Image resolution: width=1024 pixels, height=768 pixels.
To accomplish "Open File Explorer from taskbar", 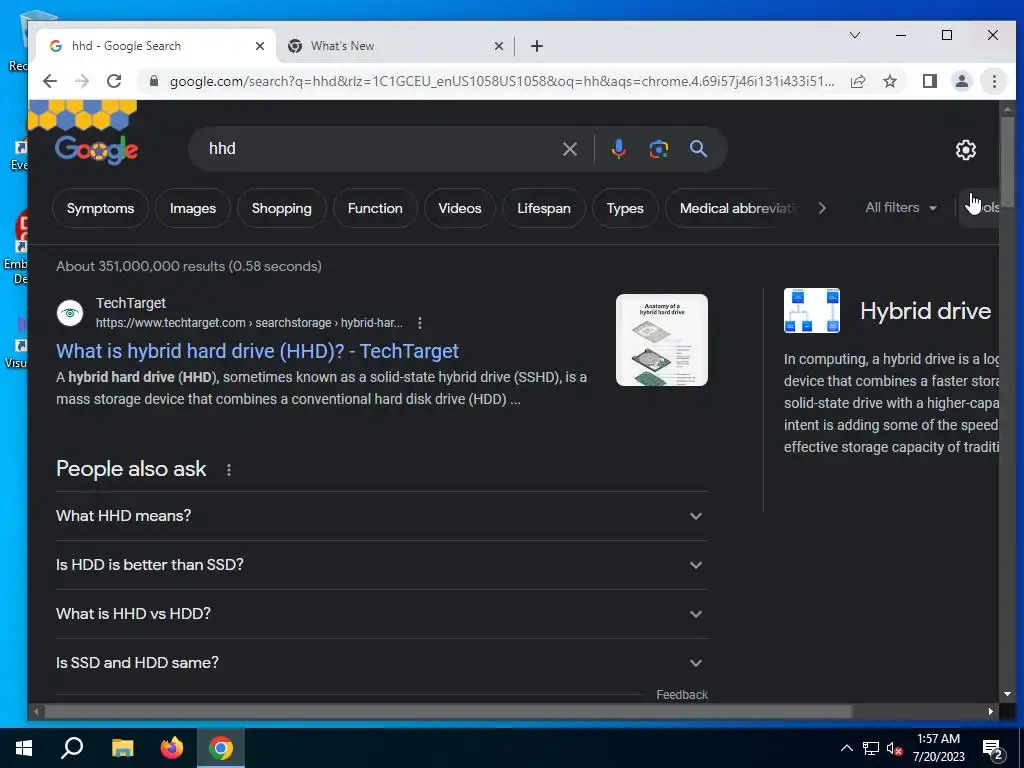I will tap(122, 748).
